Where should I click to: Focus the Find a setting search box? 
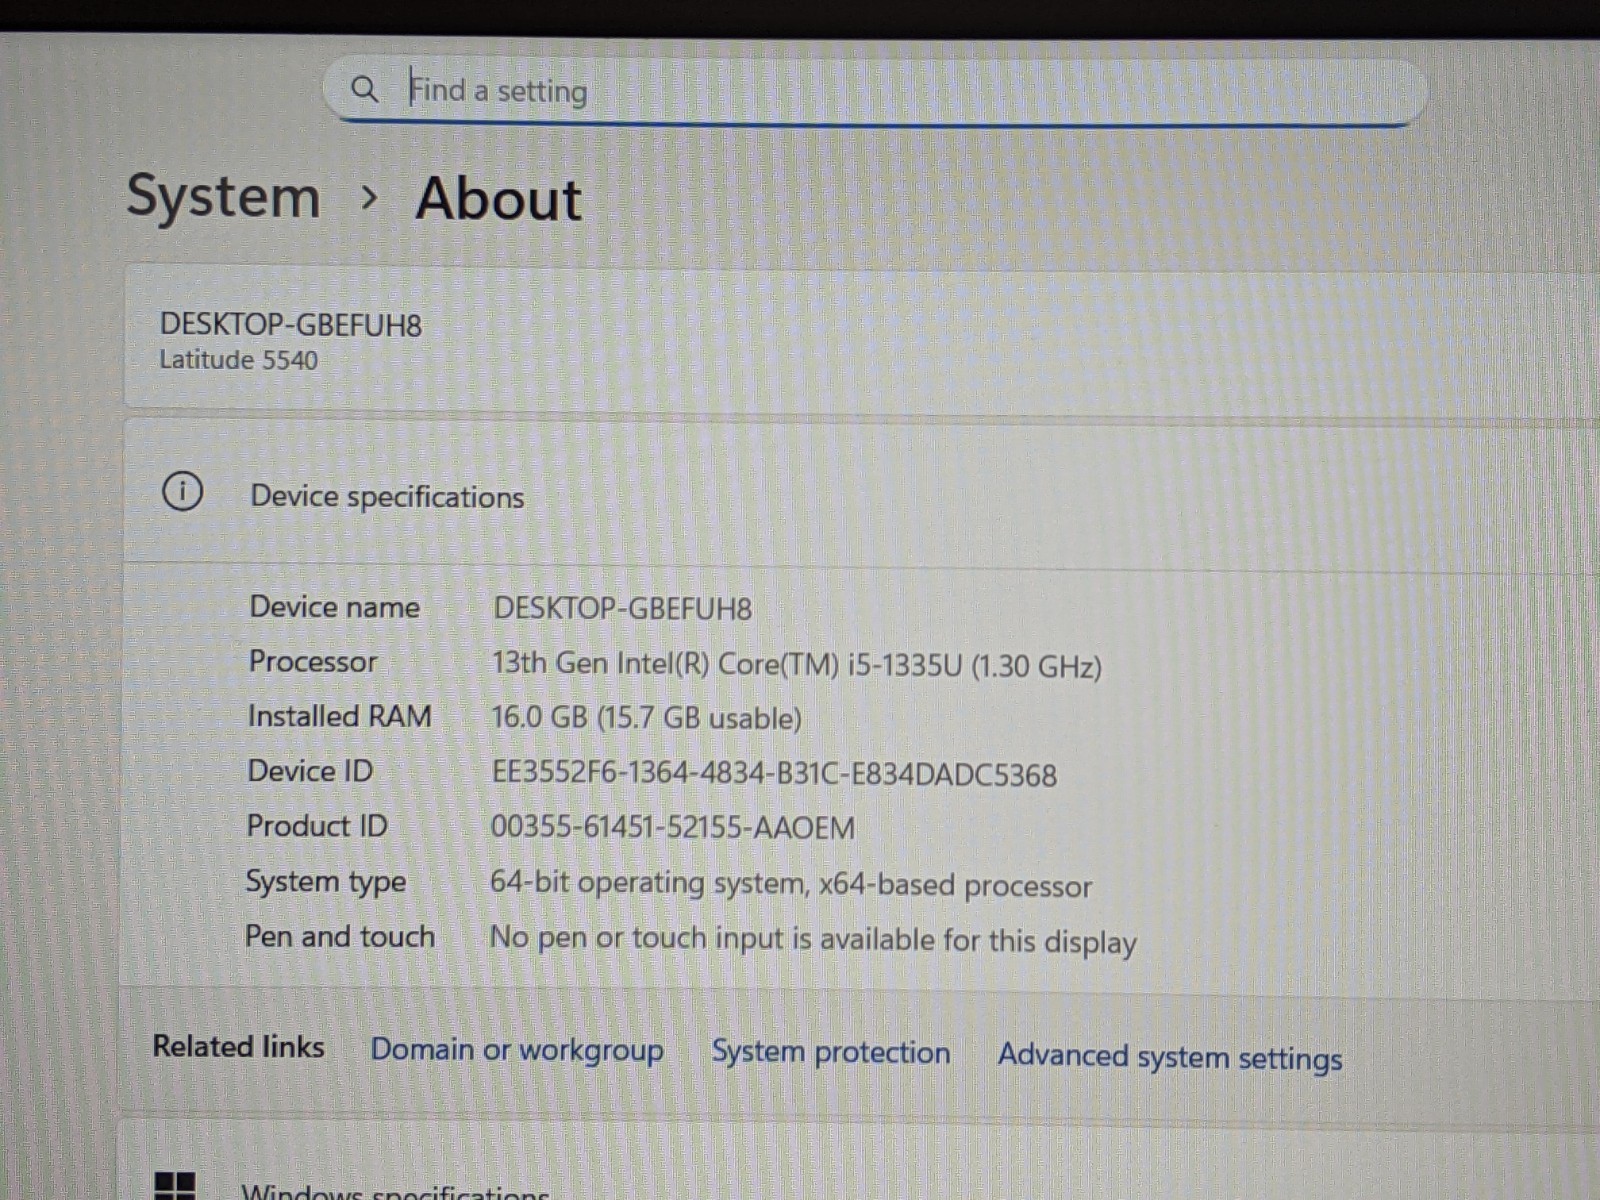click(875, 91)
